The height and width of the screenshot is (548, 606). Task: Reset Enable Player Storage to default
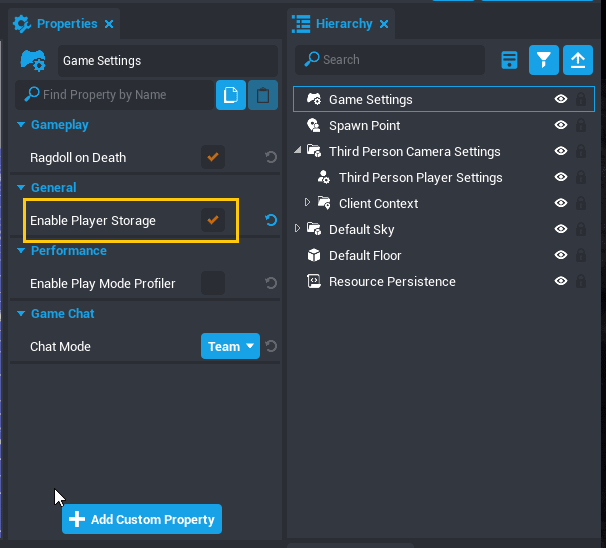point(271,220)
